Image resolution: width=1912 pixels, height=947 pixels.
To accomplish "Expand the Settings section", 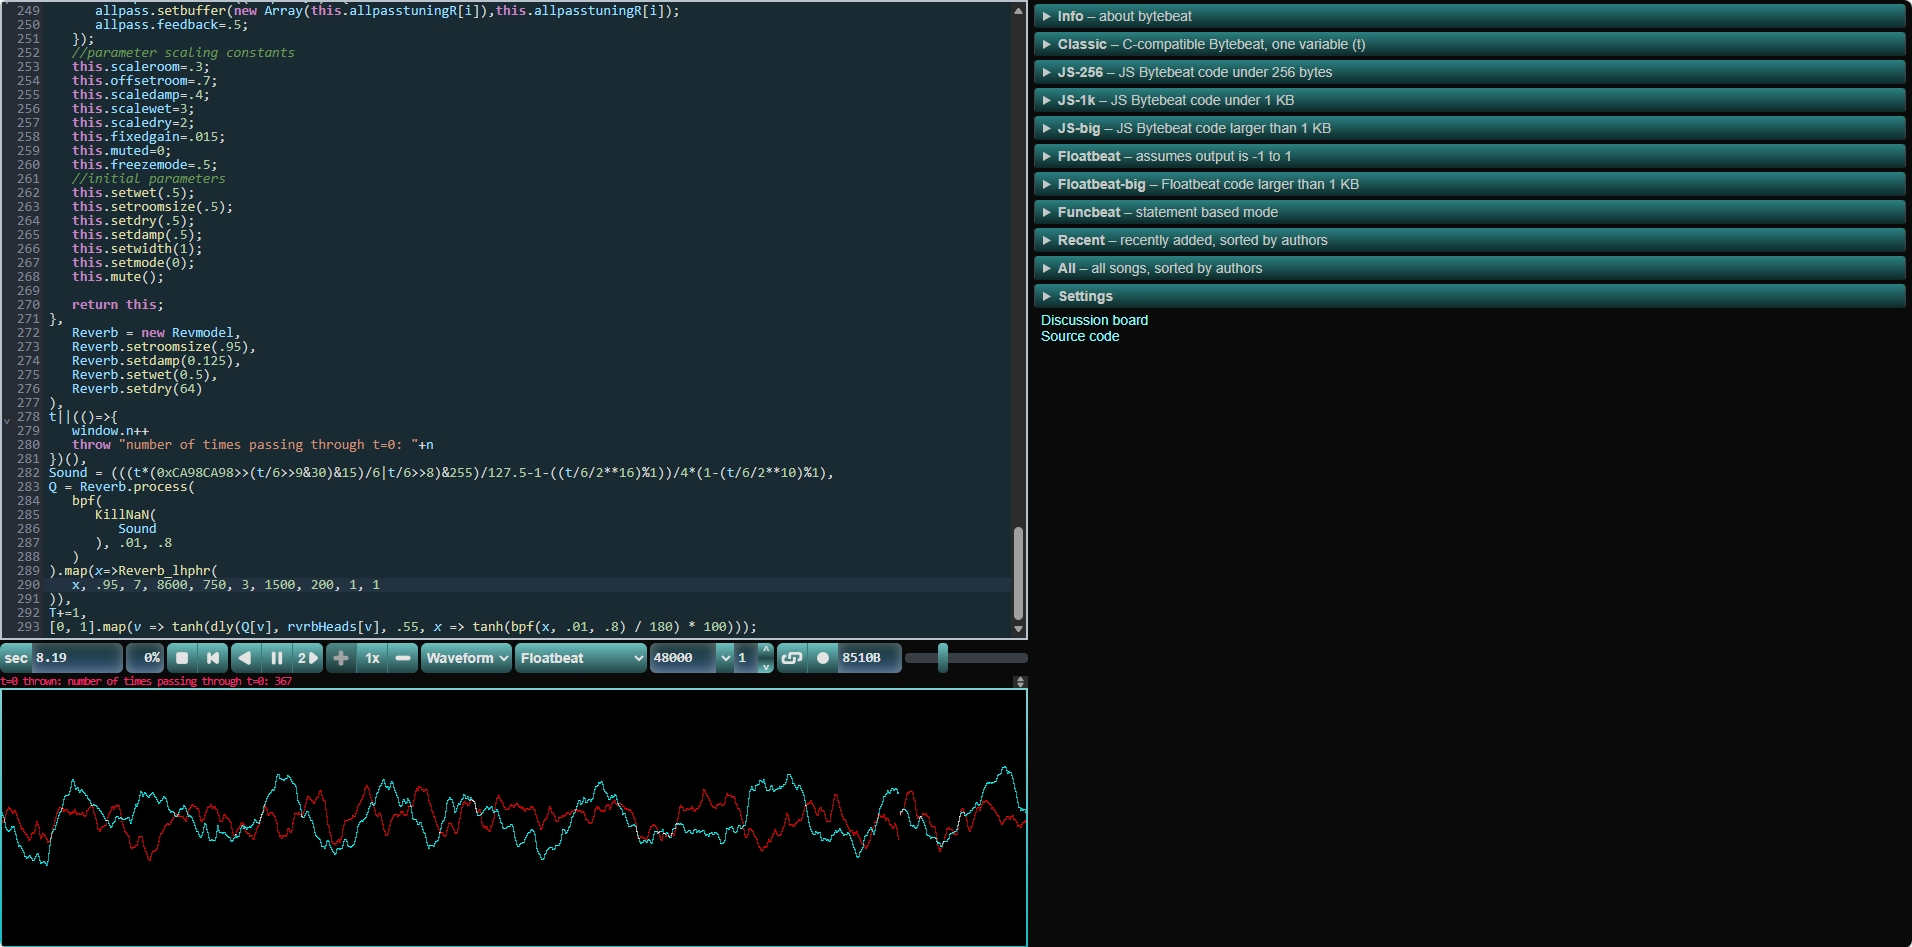I will tap(1085, 296).
